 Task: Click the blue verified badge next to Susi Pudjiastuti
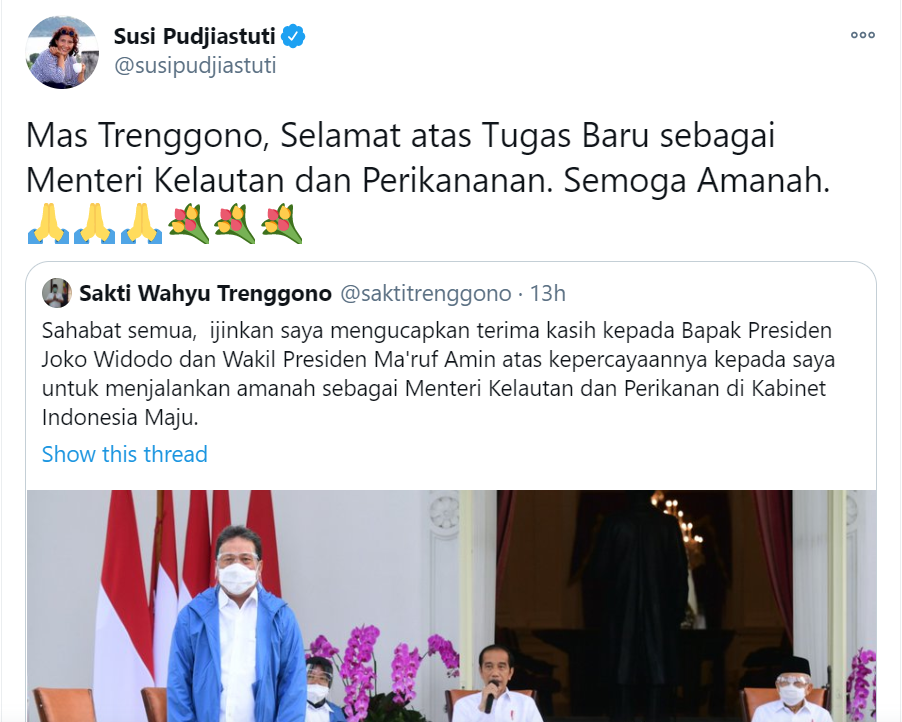click(293, 36)
